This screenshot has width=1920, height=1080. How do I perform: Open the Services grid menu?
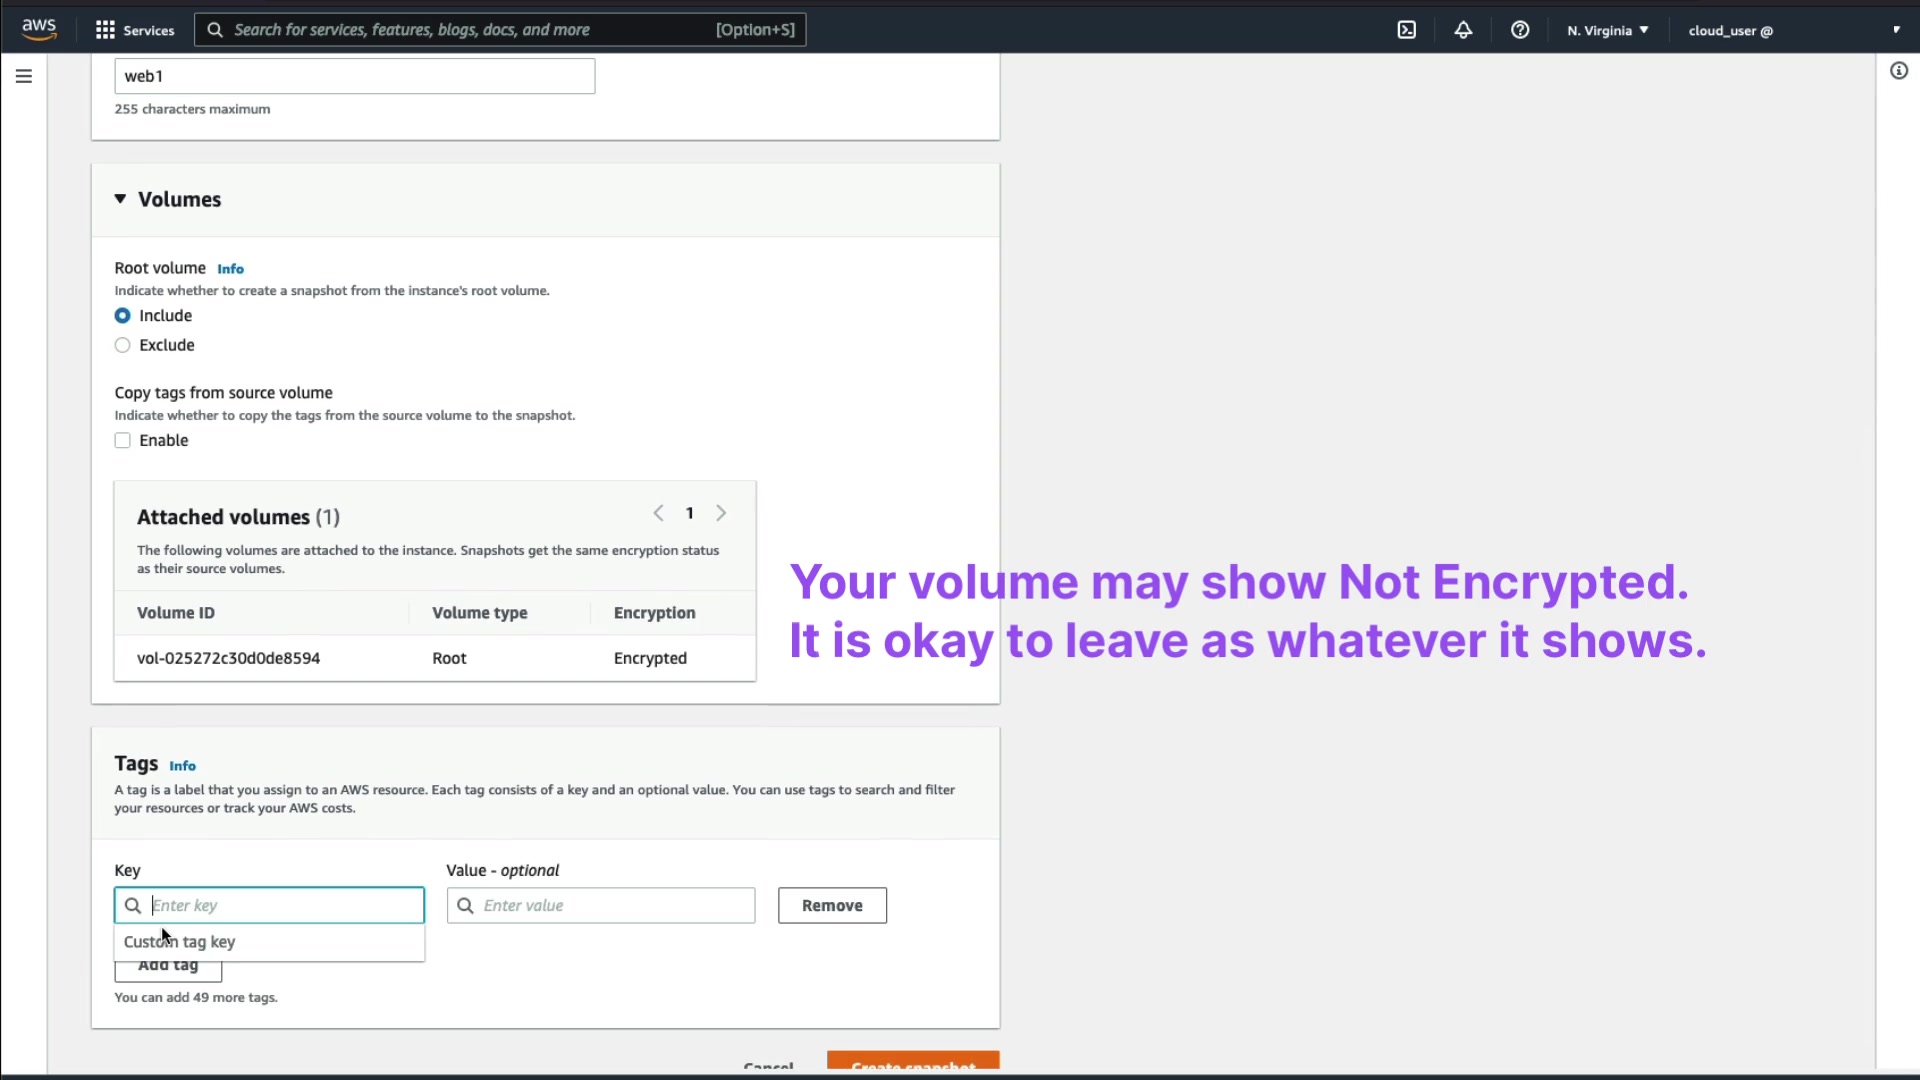pos(105,30)
